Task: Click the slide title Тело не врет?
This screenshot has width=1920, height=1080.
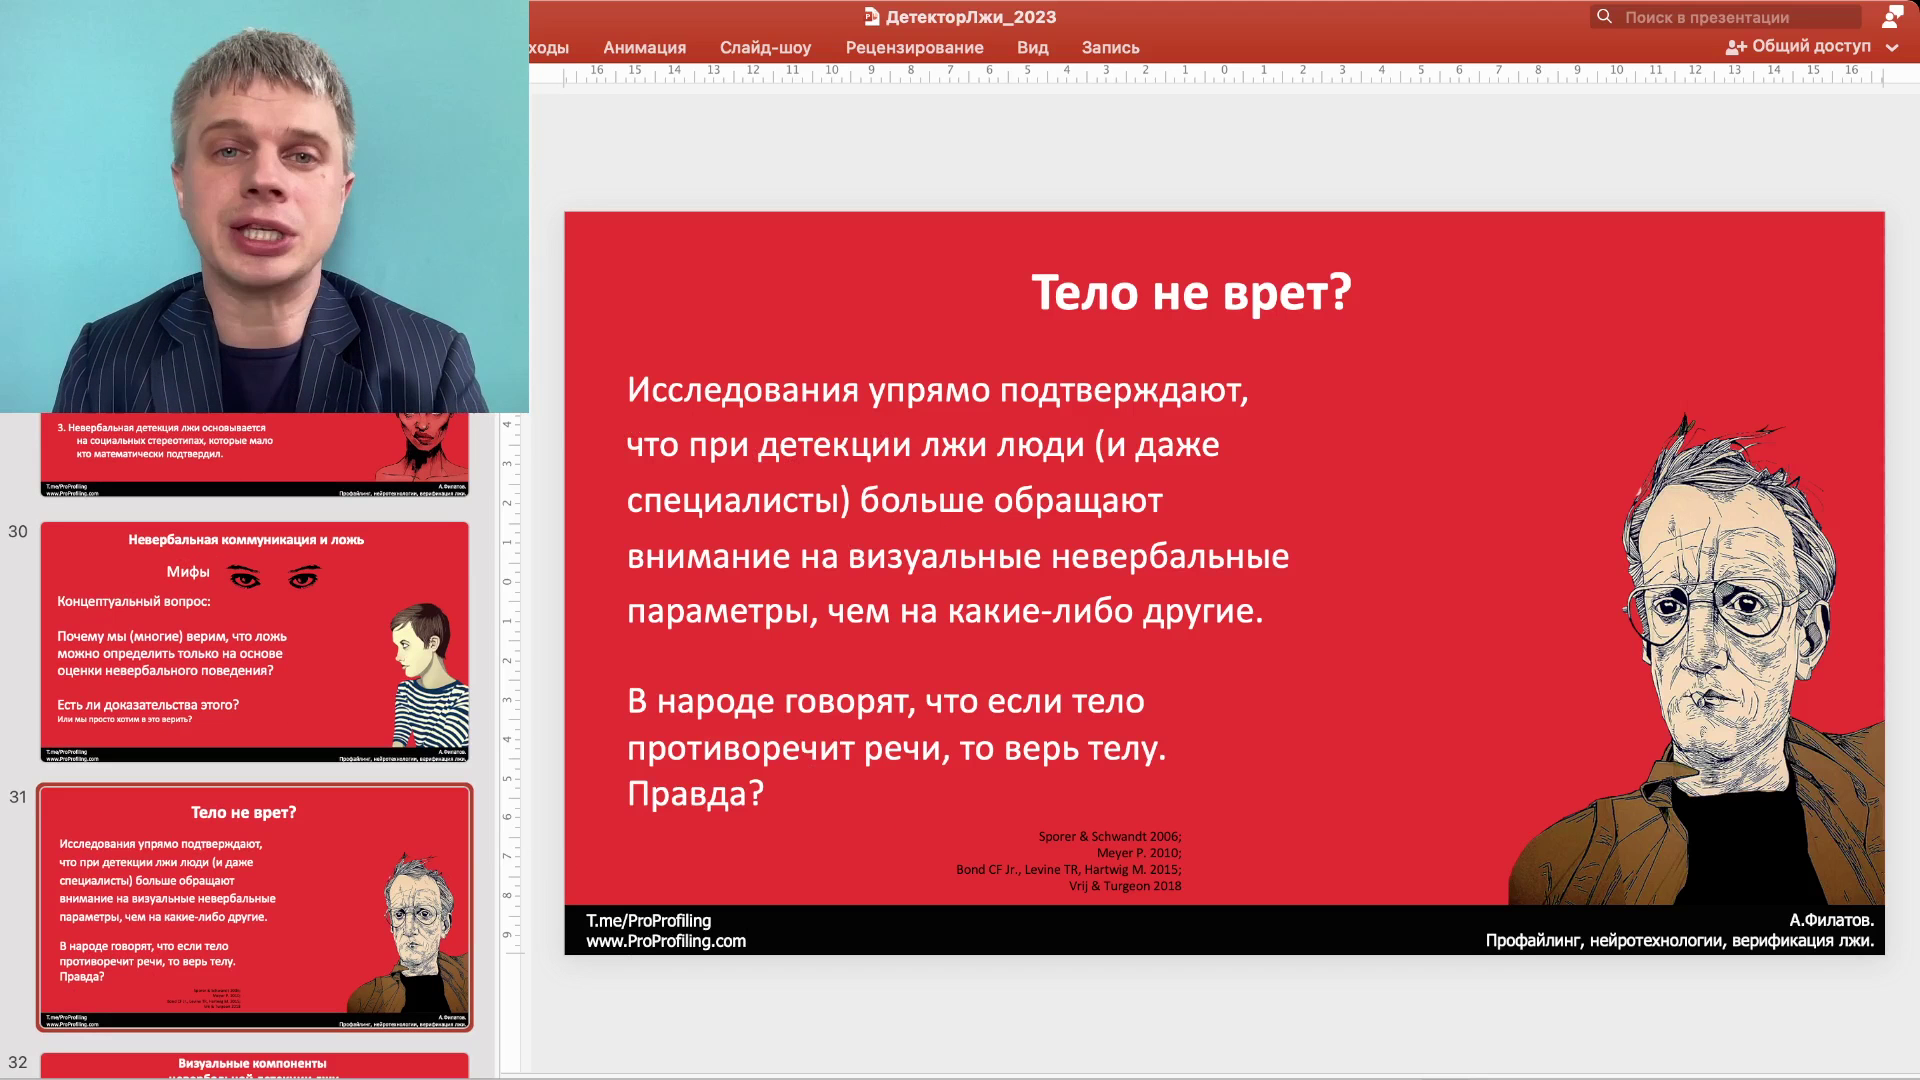Action: click(x=1190, y=293)
